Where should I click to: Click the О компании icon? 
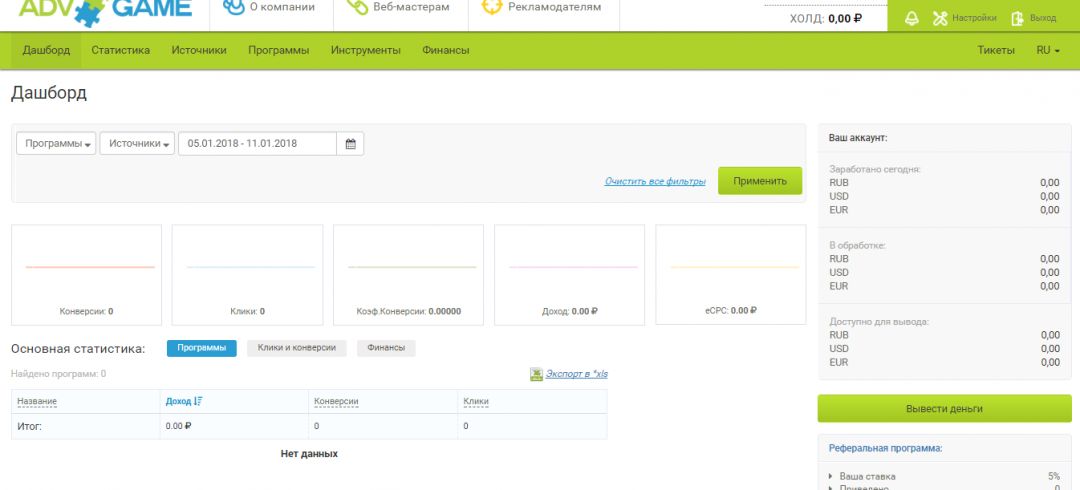point(234,7)
